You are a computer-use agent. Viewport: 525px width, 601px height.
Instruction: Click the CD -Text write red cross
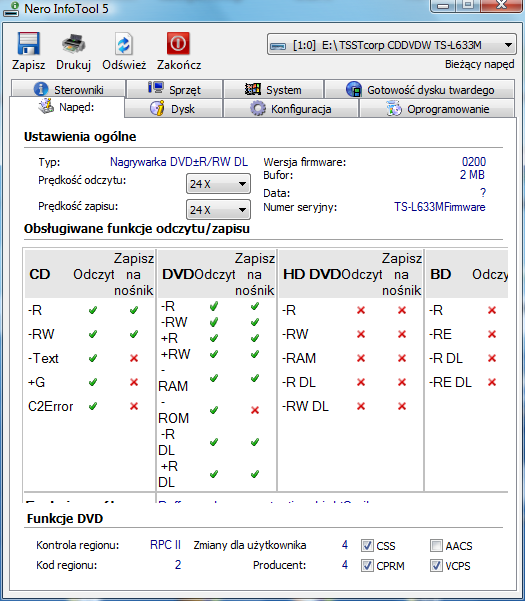[134, 358]
